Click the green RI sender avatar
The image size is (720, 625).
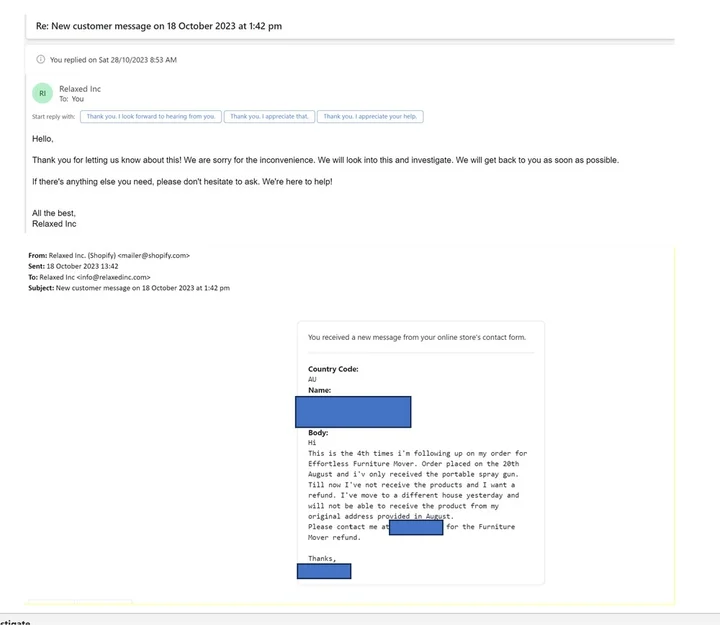[x=42, y=93]
